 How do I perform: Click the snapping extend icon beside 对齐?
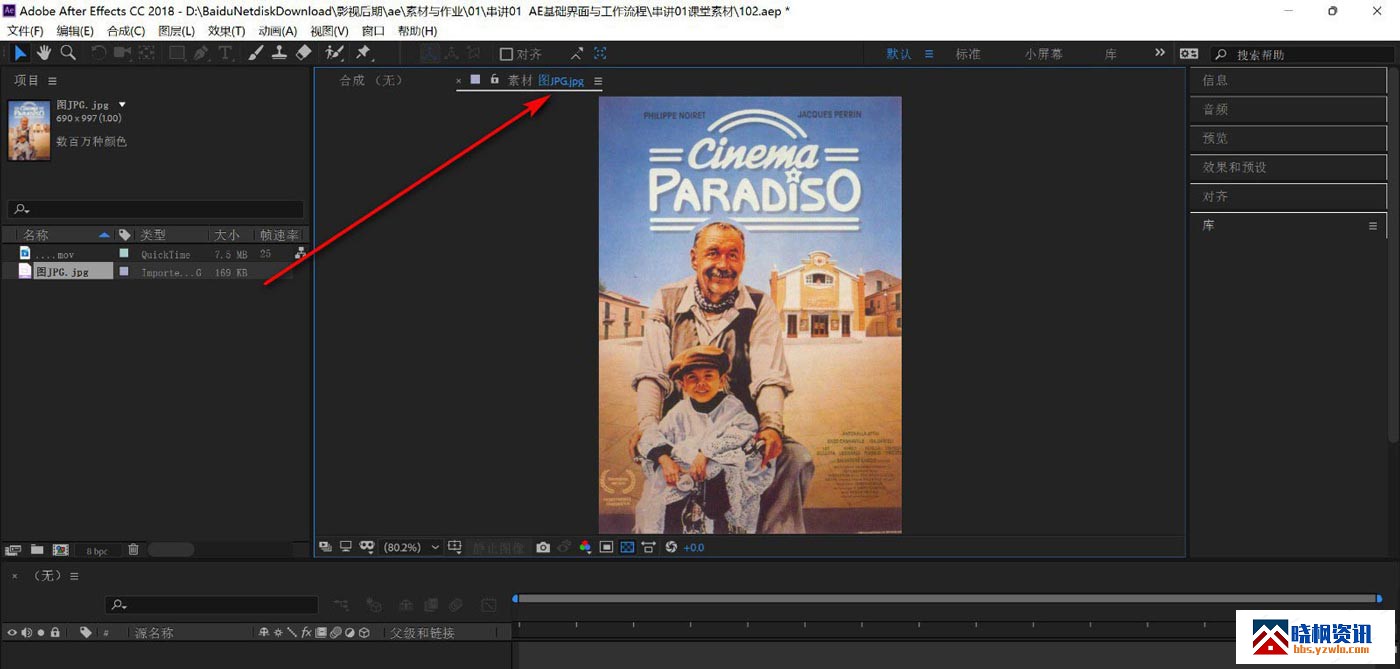[577, 54]
